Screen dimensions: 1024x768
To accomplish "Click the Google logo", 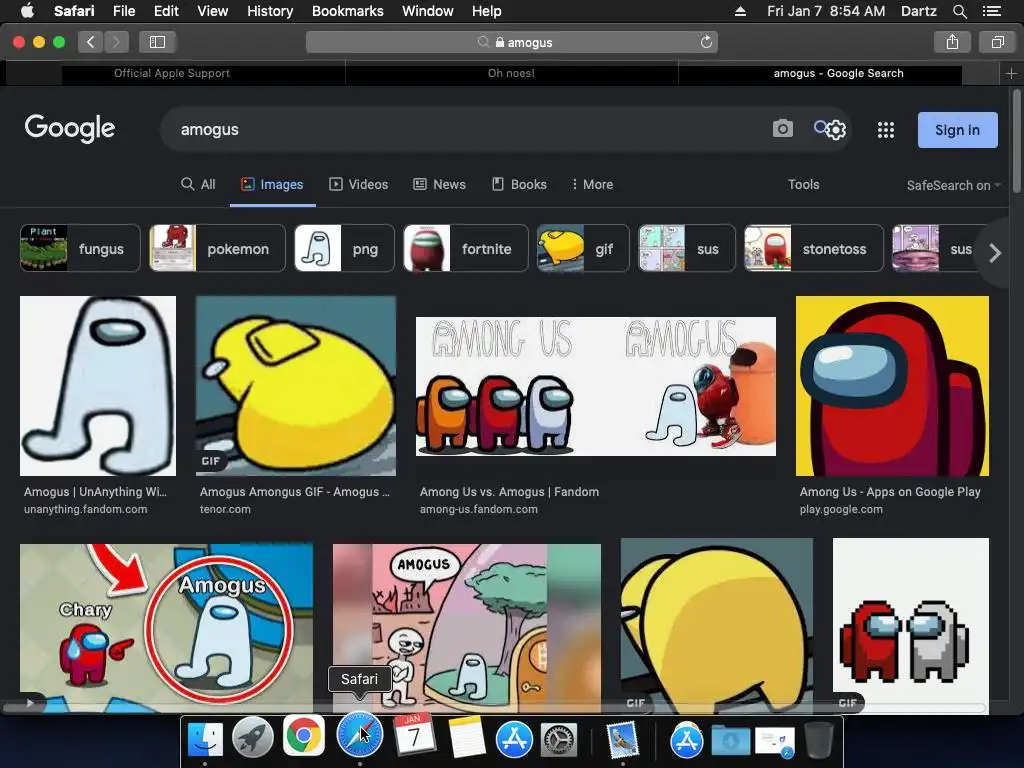I will [x=70, y=129].
